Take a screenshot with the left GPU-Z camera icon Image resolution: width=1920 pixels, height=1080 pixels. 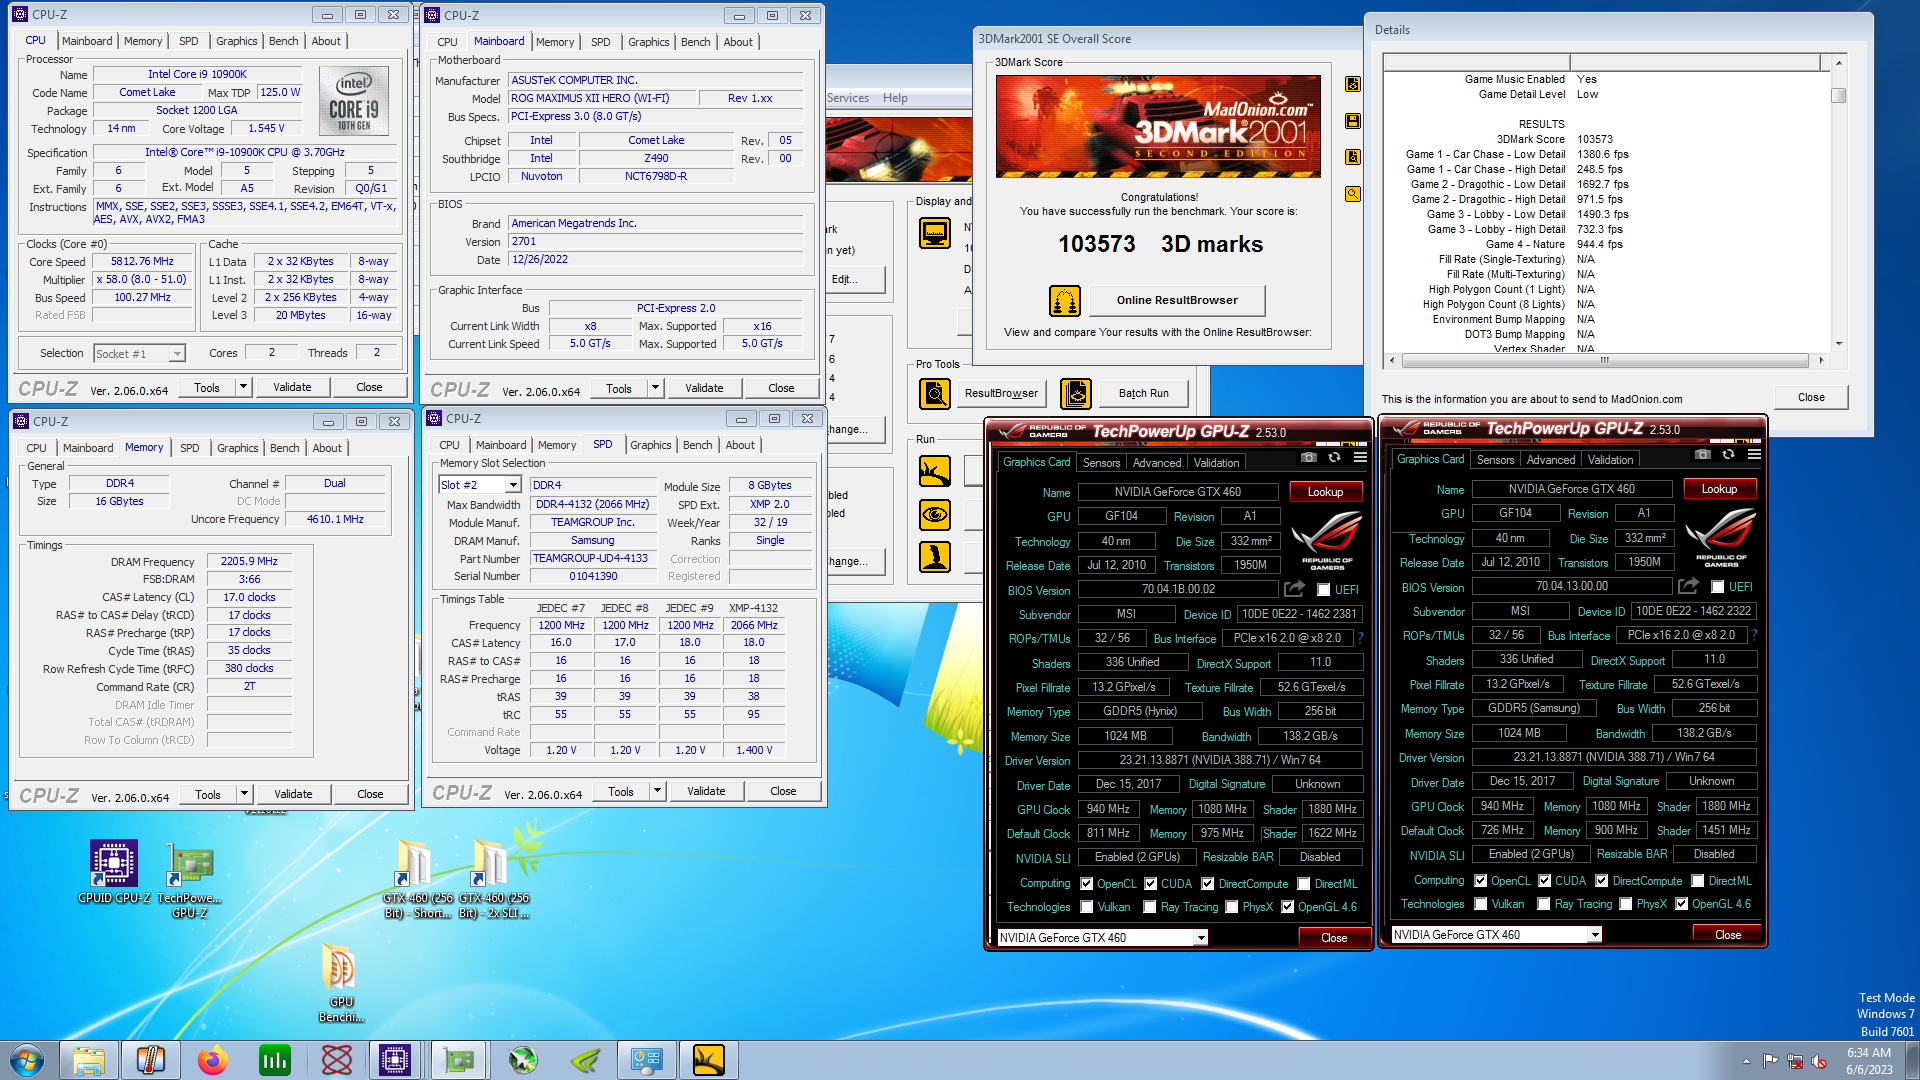pyautogui.click(x=1309, y=457)
